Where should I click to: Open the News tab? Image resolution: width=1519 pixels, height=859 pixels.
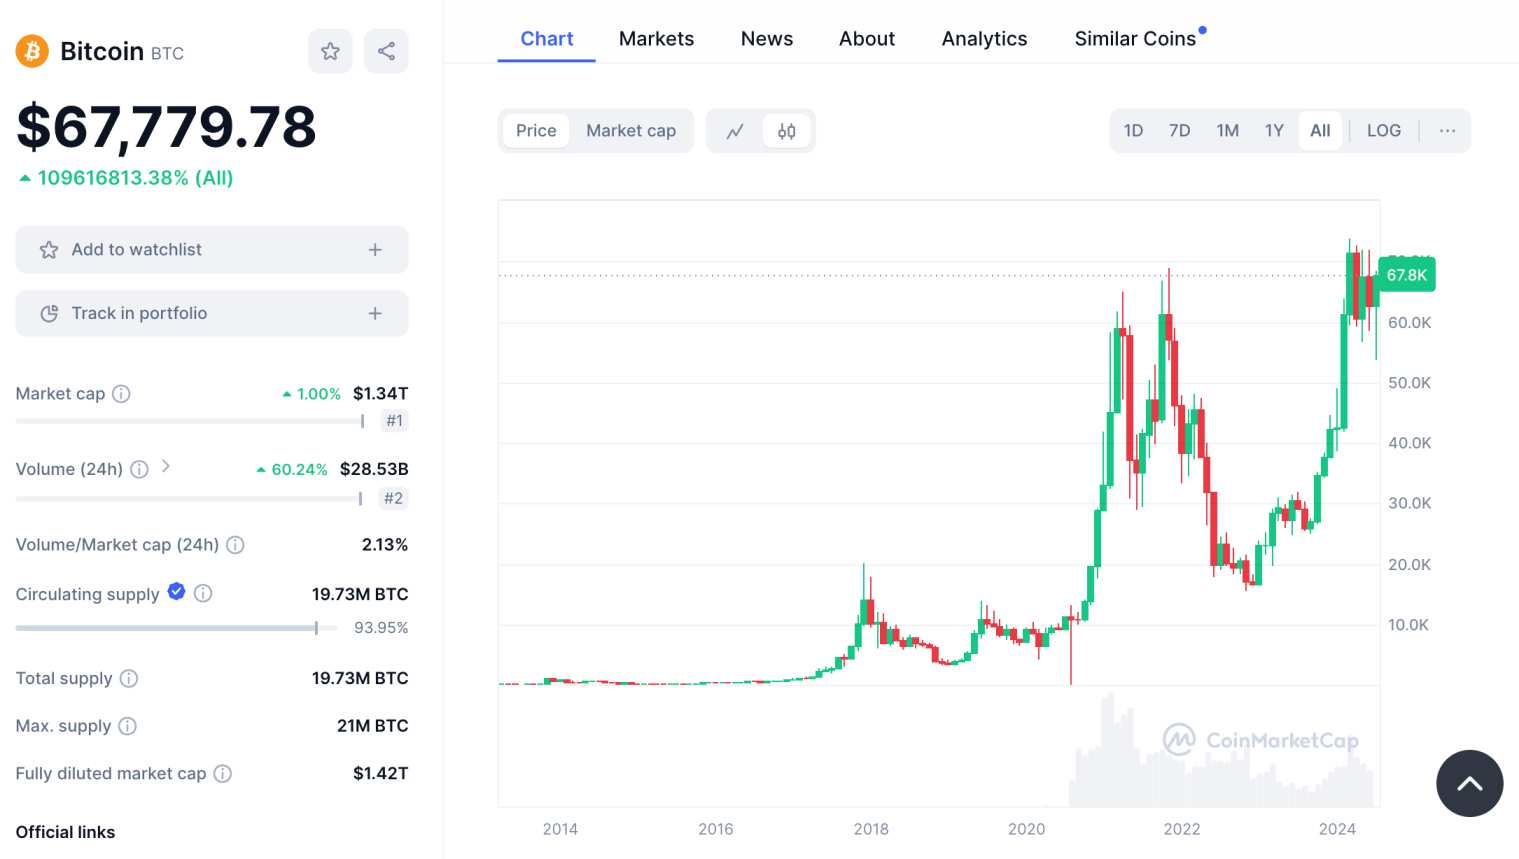click(767, 39)
